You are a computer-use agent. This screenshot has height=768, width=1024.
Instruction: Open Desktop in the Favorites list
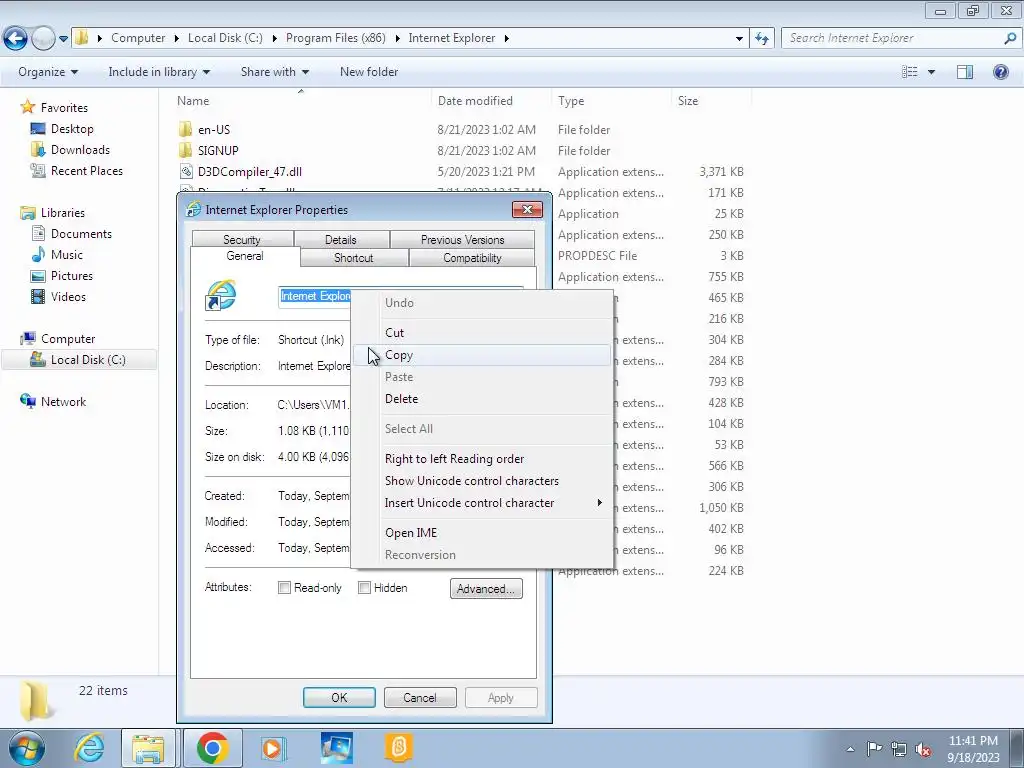[72, 129]
